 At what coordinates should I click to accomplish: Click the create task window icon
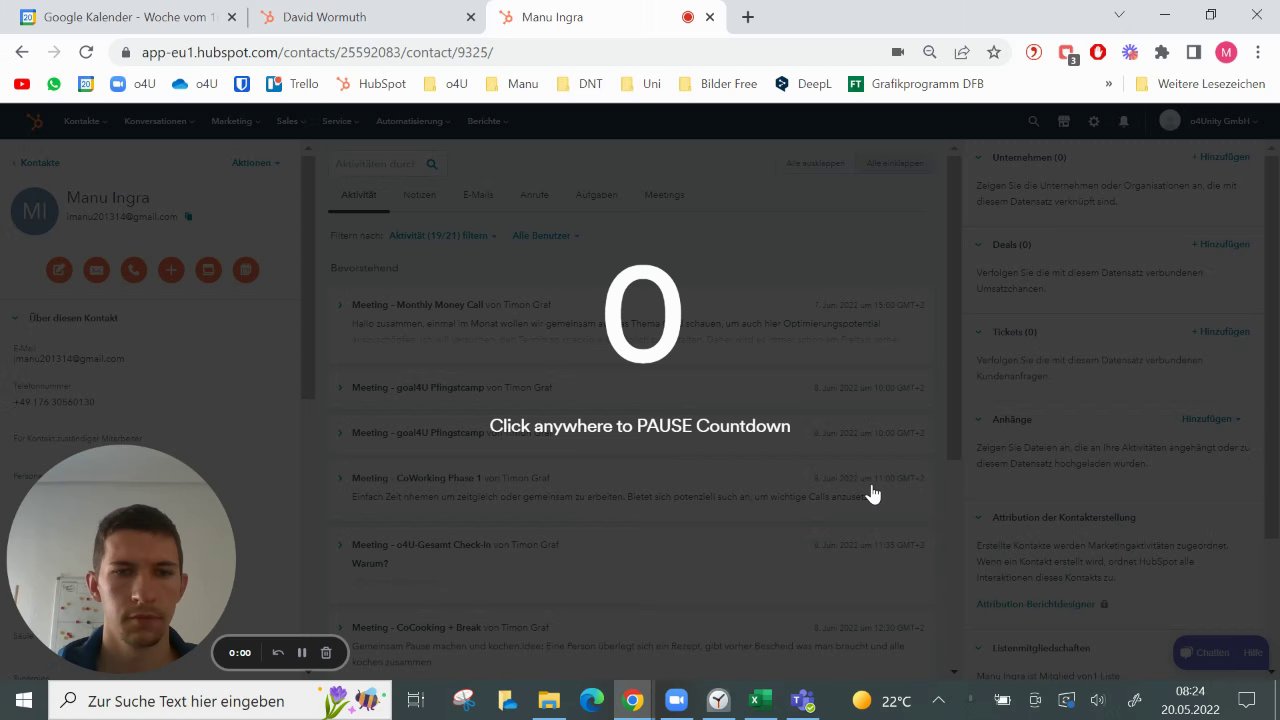[208, 269]
